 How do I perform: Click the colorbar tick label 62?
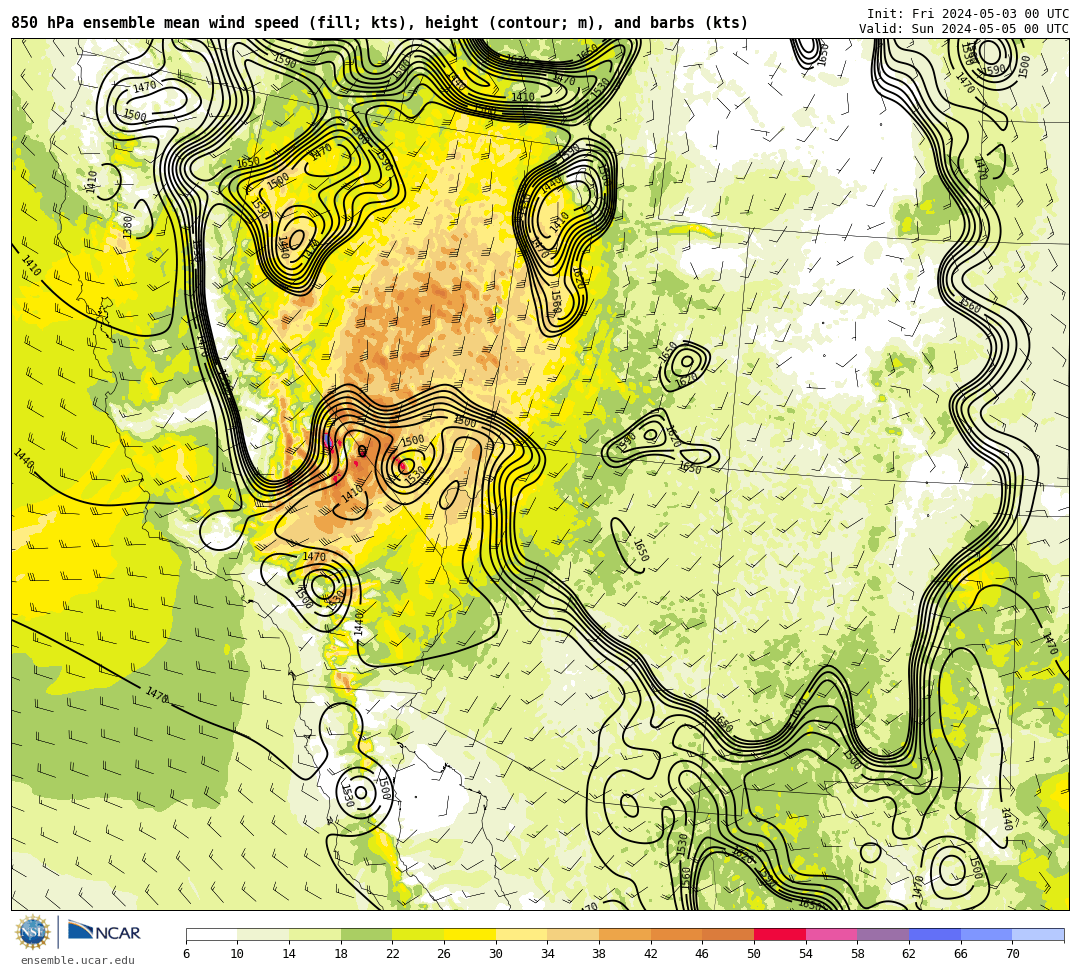(x=909, y=954)
